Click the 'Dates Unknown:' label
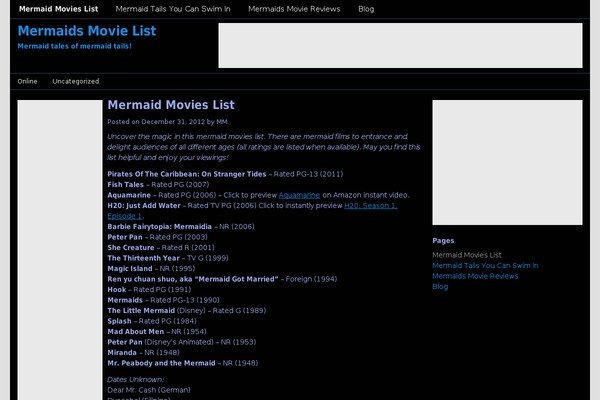 tap(135, 379)
